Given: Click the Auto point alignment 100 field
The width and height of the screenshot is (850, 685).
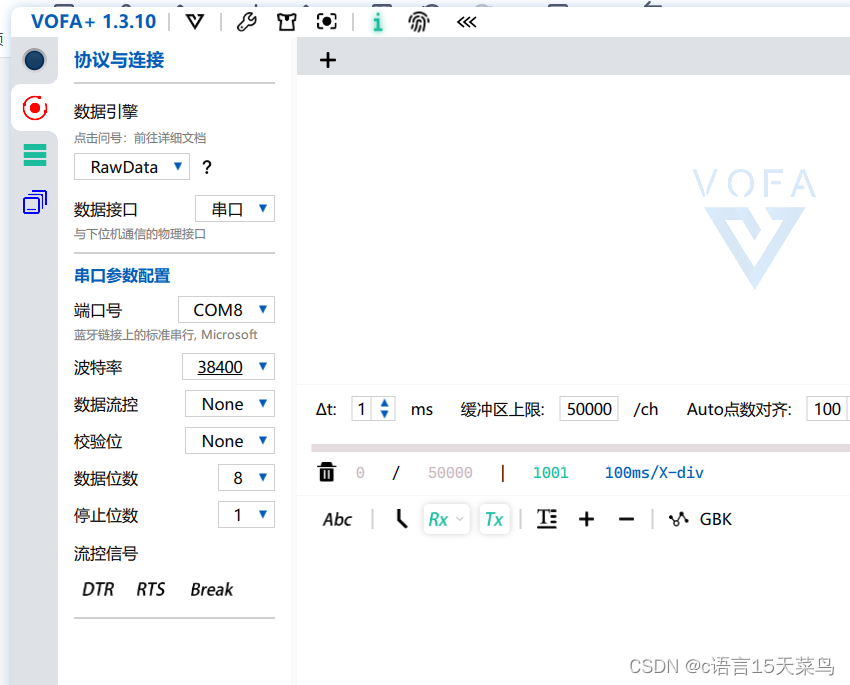Looking at the screenshot, I should pyautogui.click(x=827, y=409).
